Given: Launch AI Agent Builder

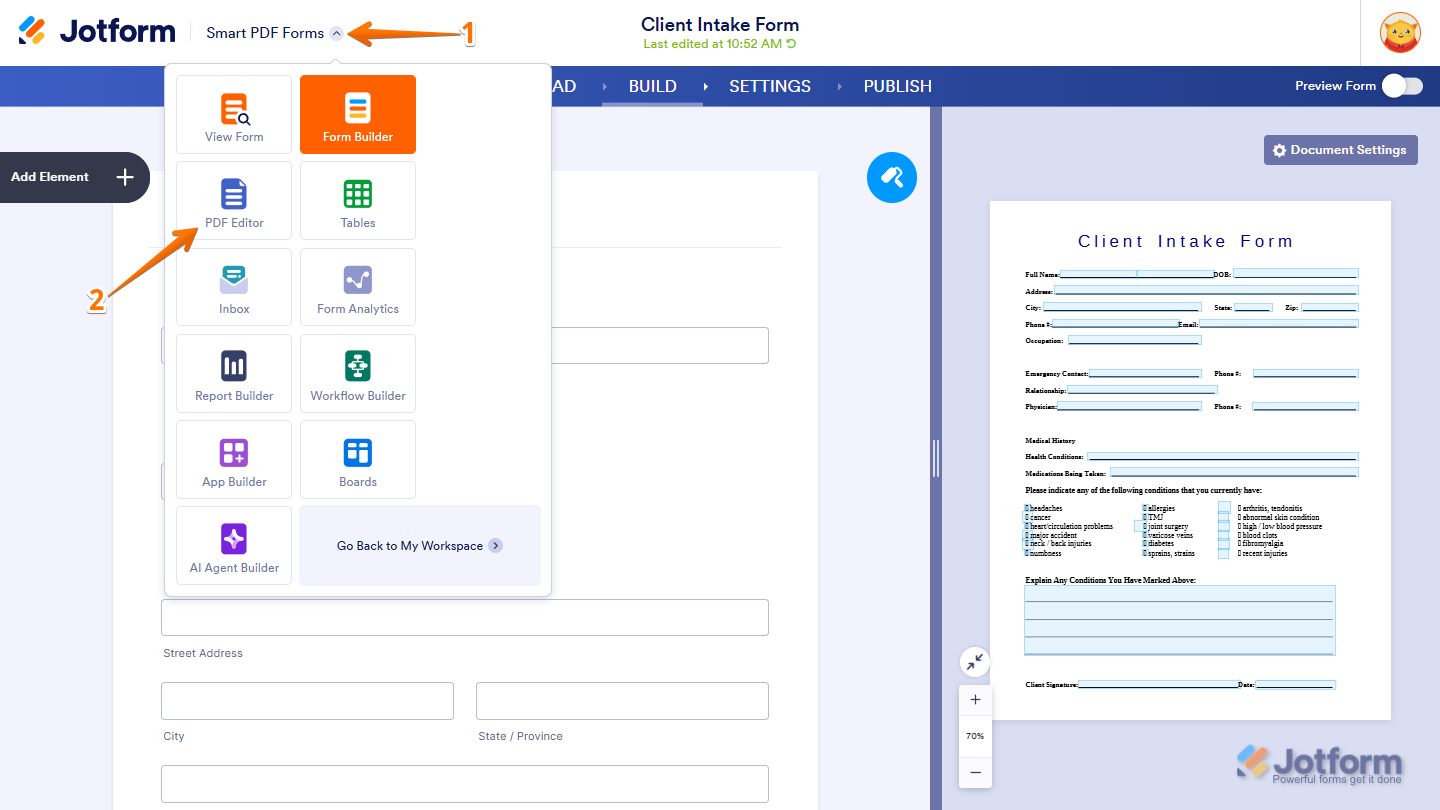Looking at the screenshot, I should click(x=234, y=545).
